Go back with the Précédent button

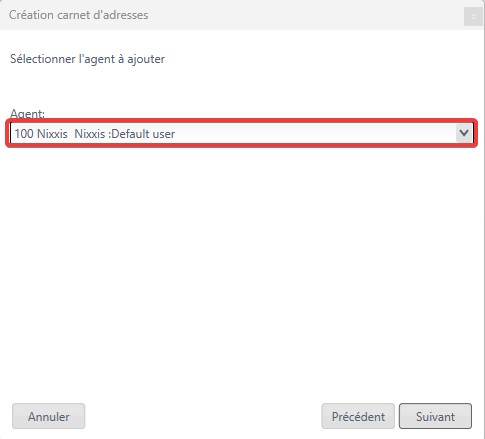click(358, 416)
